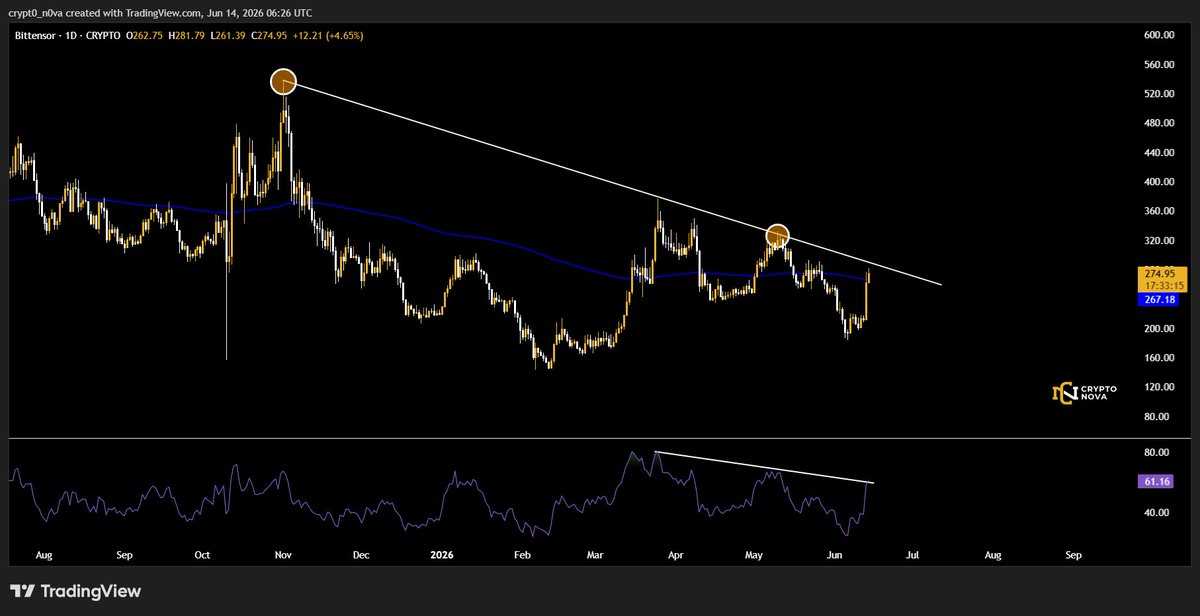Click the 600.00 price axis label
Image resolution: width=1200 pixels, height=616 pixels.
(1158, 36)
